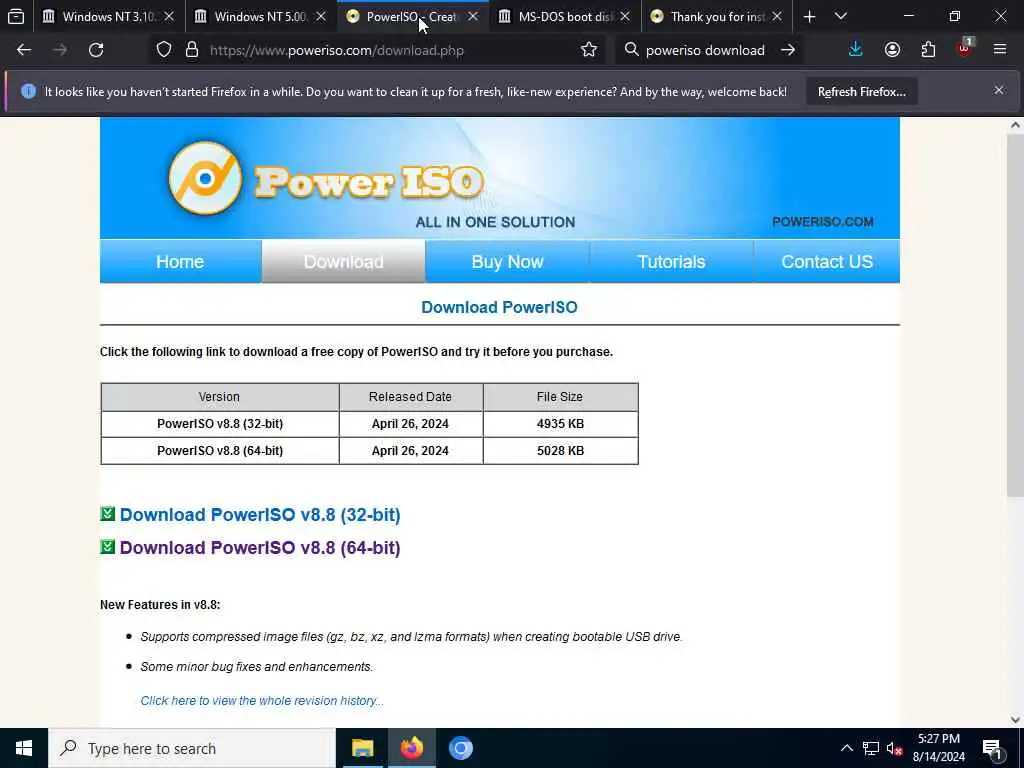Open a new tab with the plus icon
1024x768 pixels.
[x=809, y=16]
